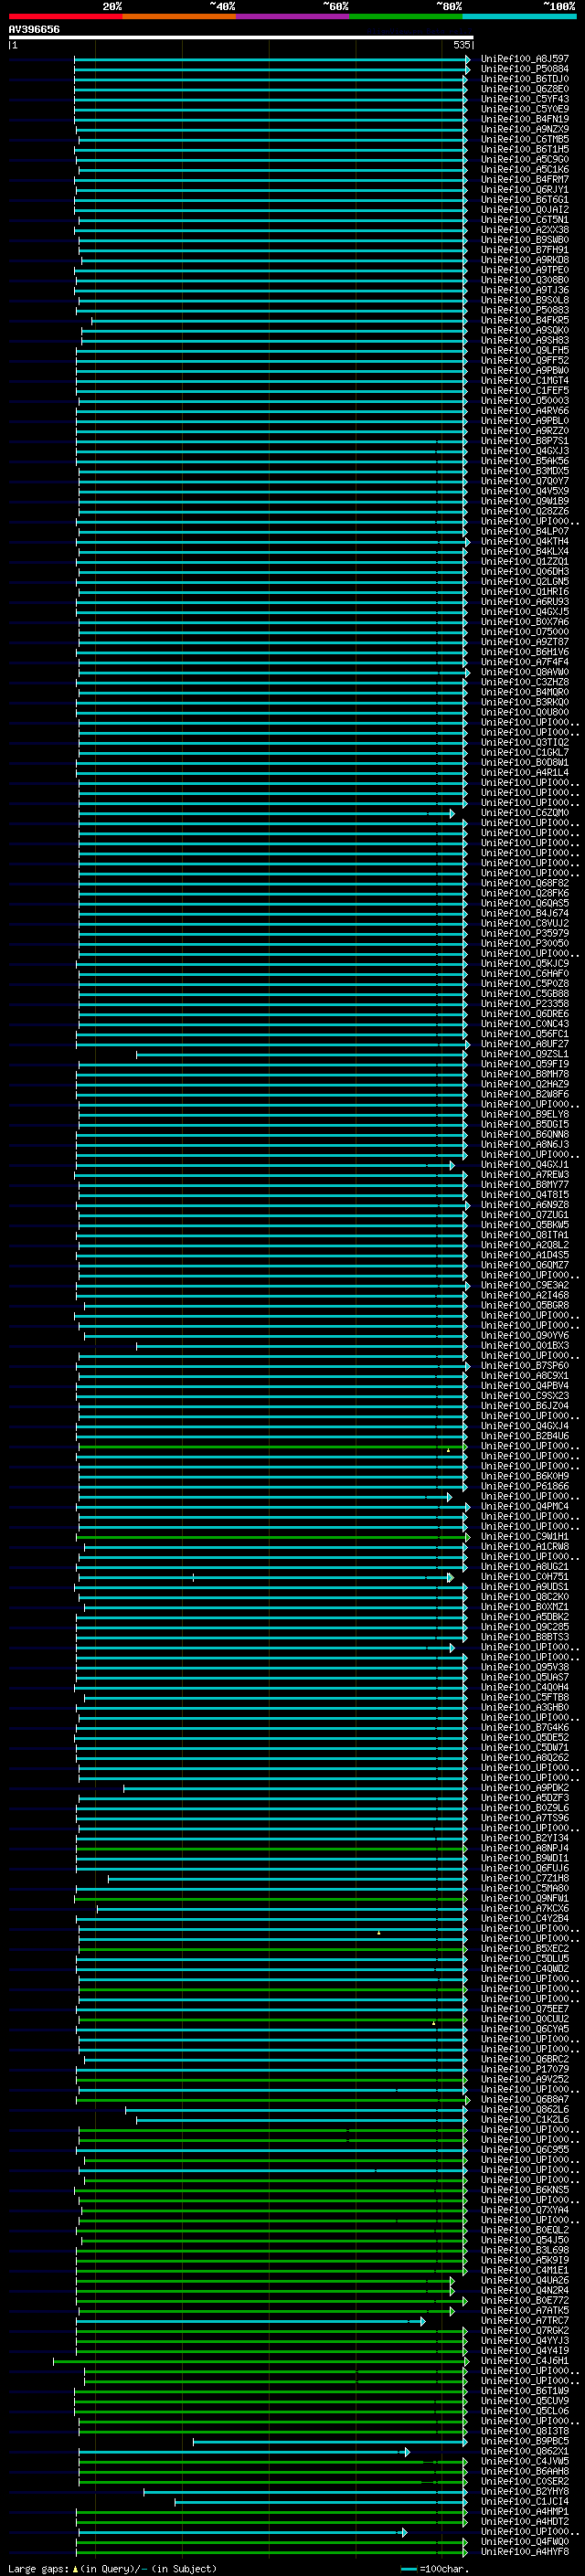Open the UniRef100_Q7RGK2 hit
The width and height of the screenshot is (585, 2576).
(x=524, y=2330)
